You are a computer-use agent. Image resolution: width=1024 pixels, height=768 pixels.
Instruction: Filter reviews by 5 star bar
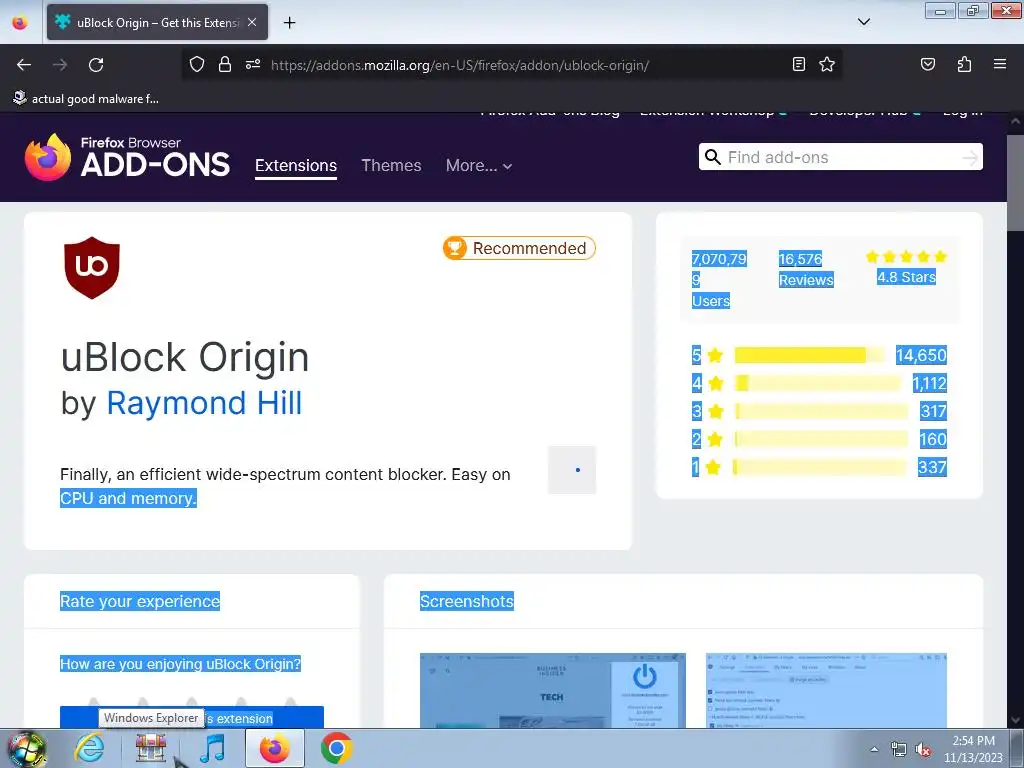coord(809,355)
